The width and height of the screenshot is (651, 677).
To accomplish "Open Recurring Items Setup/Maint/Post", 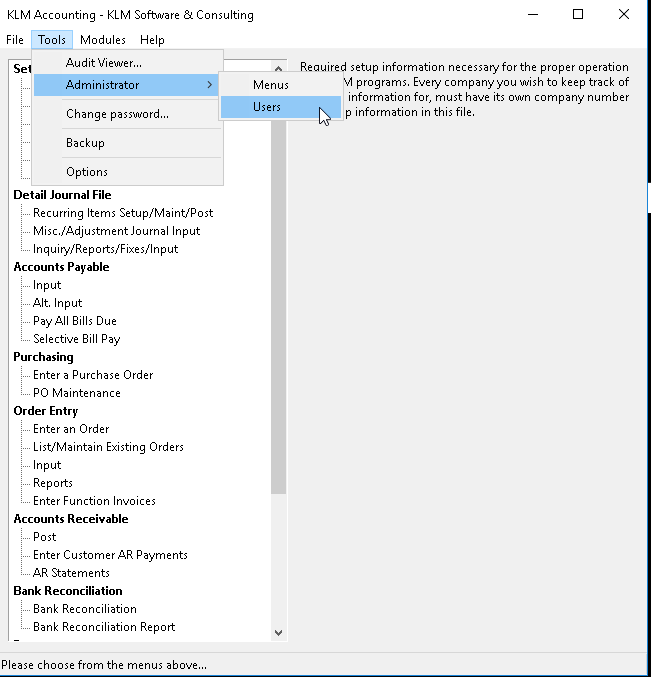I will [x=123, y=213].
